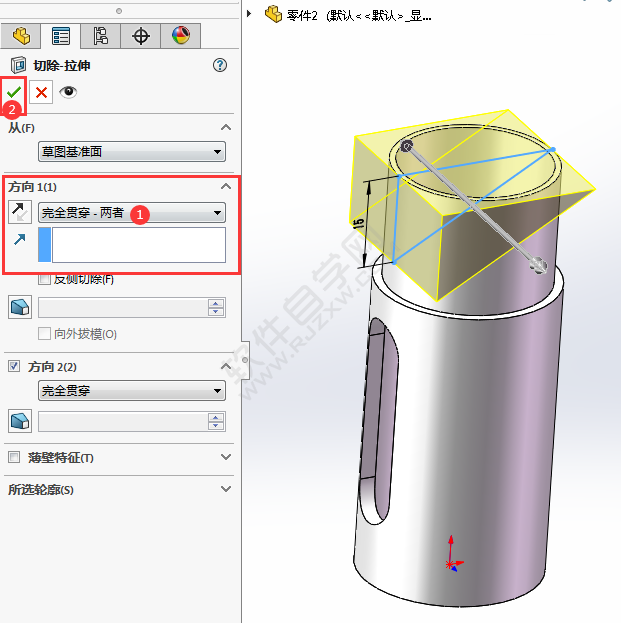The height and width of the screenshot is (623, 621).
Task: Click the Direction 2 draft angle field
Action: tap(123, 422)
